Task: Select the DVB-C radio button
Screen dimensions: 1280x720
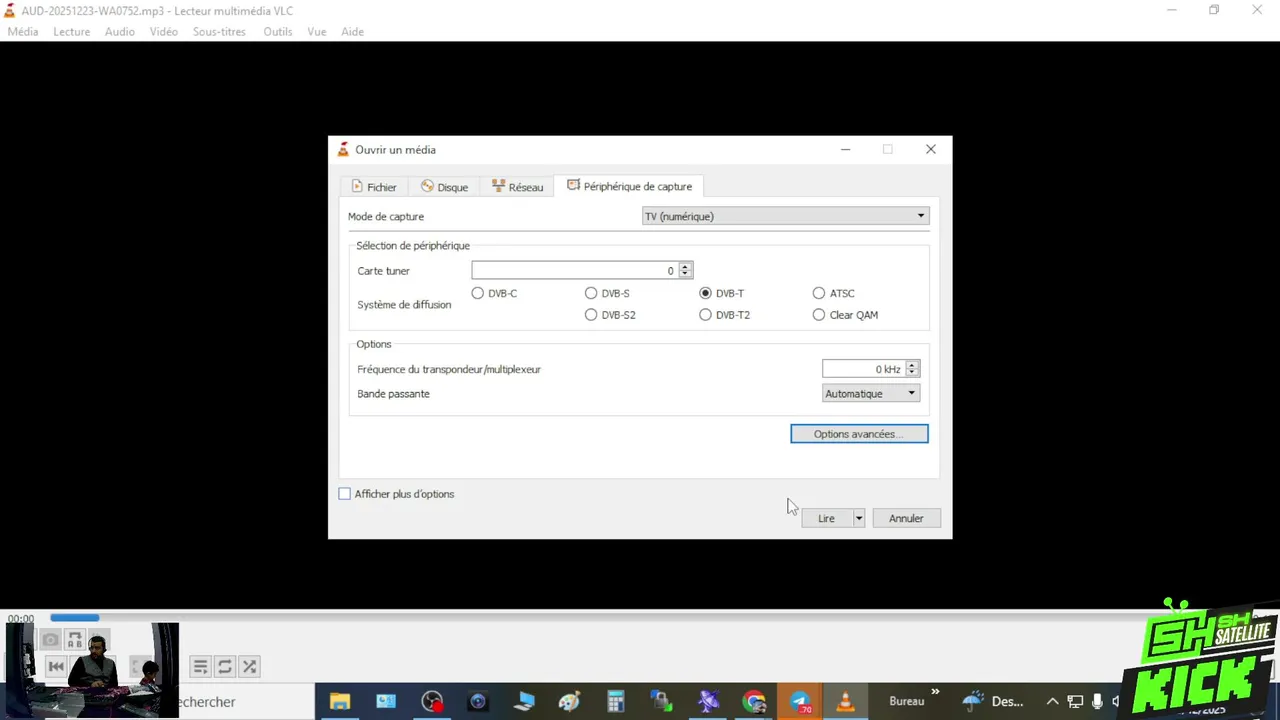Action: pyautogui.click(x=478, y=293)
